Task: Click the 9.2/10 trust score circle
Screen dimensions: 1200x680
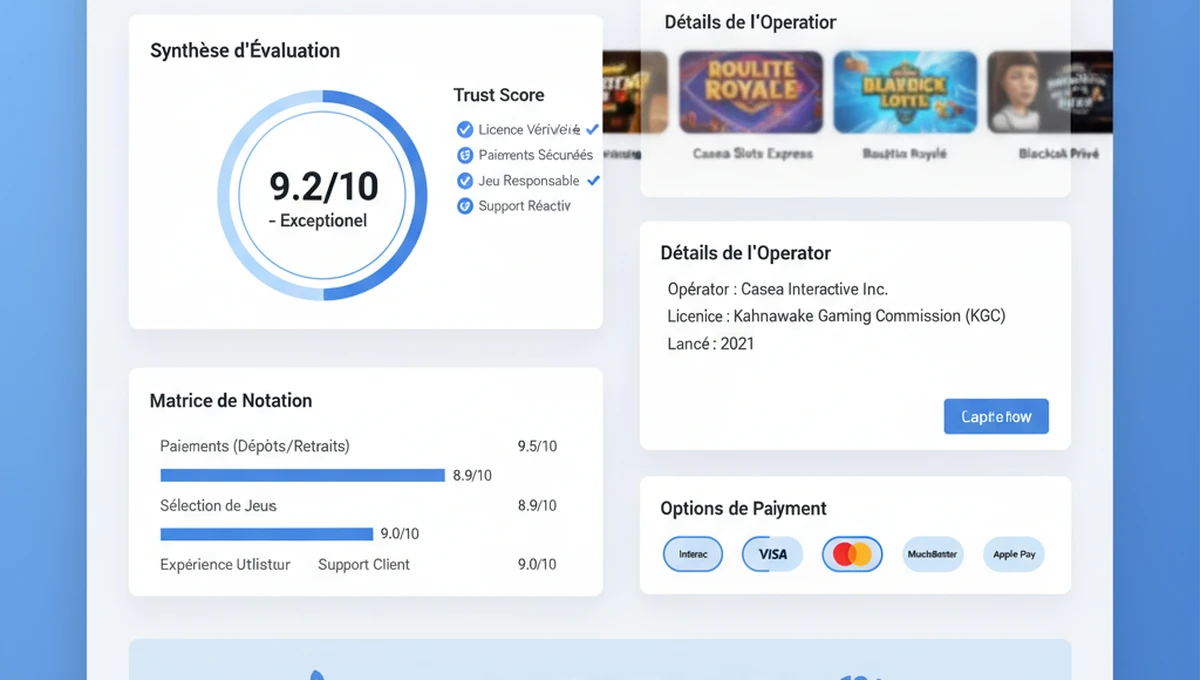Action: [x=323, y=195]
